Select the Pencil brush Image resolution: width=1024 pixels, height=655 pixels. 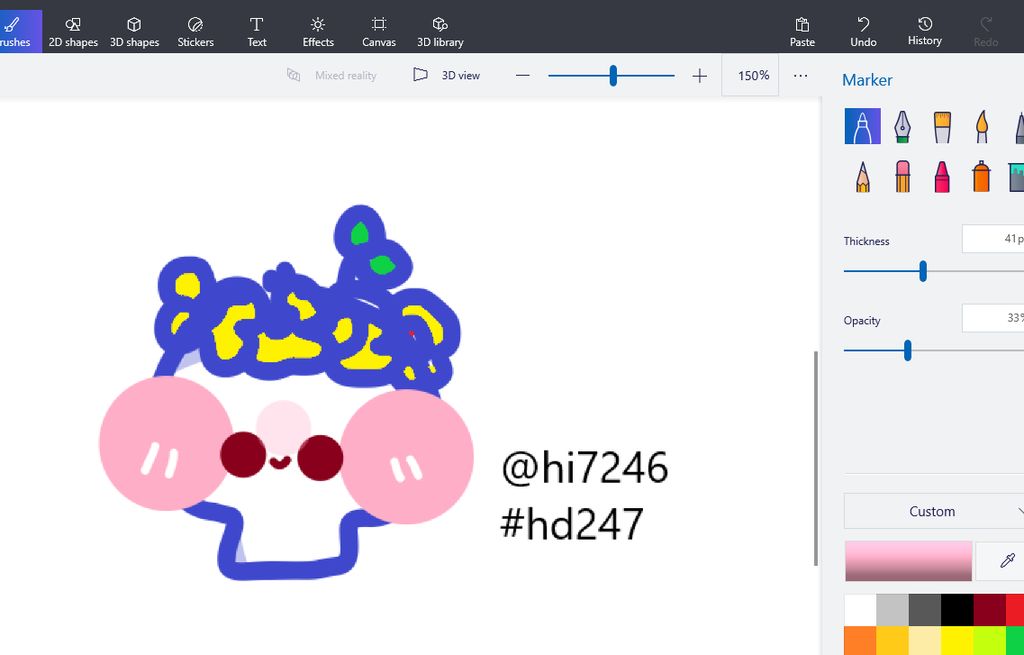(863, 176)
